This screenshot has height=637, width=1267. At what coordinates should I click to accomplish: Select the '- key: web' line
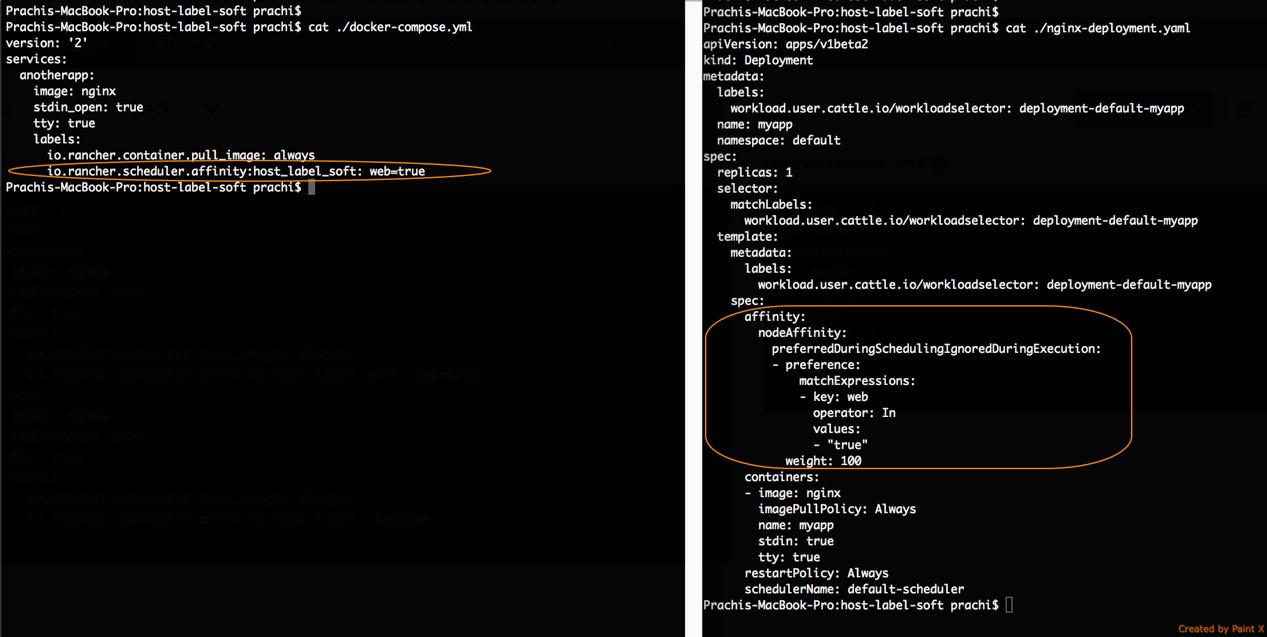pyautogui.click(x=834, y=396)
